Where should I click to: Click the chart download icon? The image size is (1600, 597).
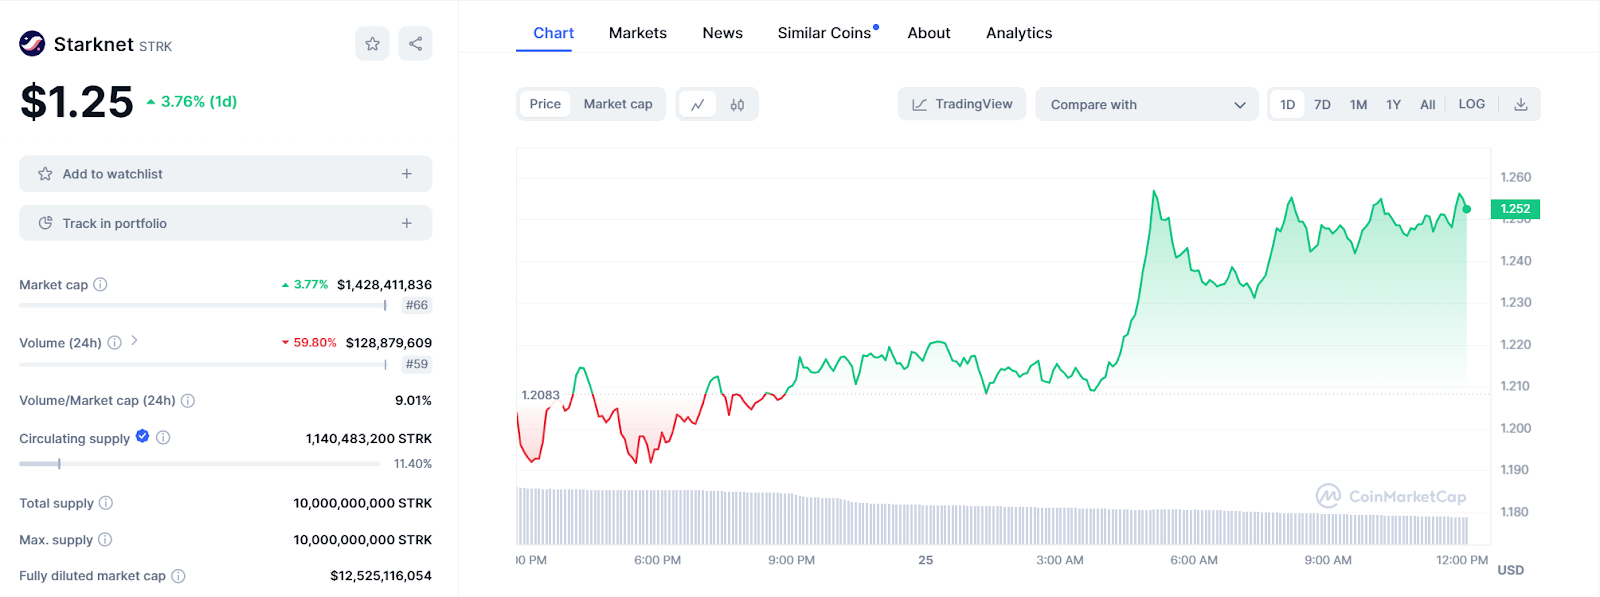point(1520,104)
